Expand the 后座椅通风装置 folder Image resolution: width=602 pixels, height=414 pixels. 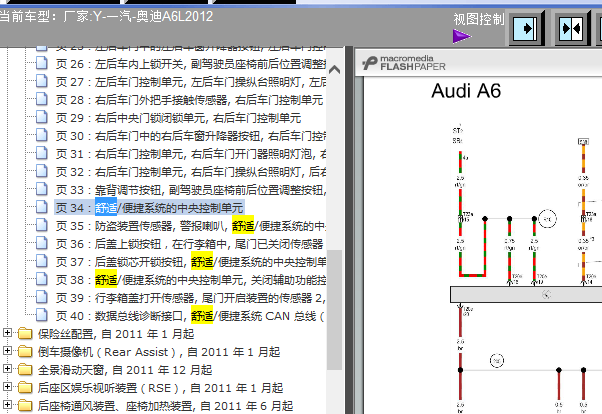pyautogui.click(x=7, y=405)
